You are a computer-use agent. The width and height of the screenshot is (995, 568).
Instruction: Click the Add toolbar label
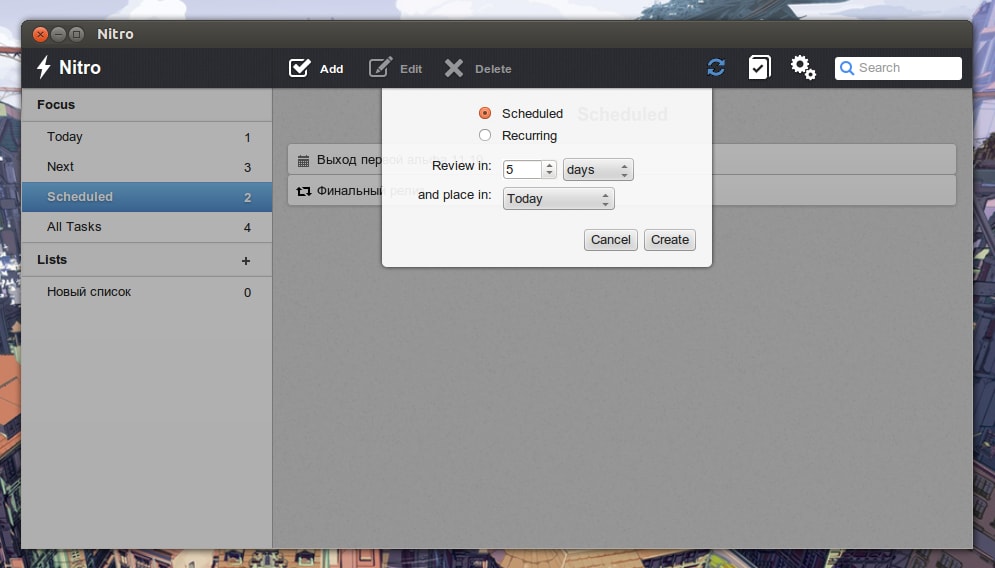(x=331, y=69)
